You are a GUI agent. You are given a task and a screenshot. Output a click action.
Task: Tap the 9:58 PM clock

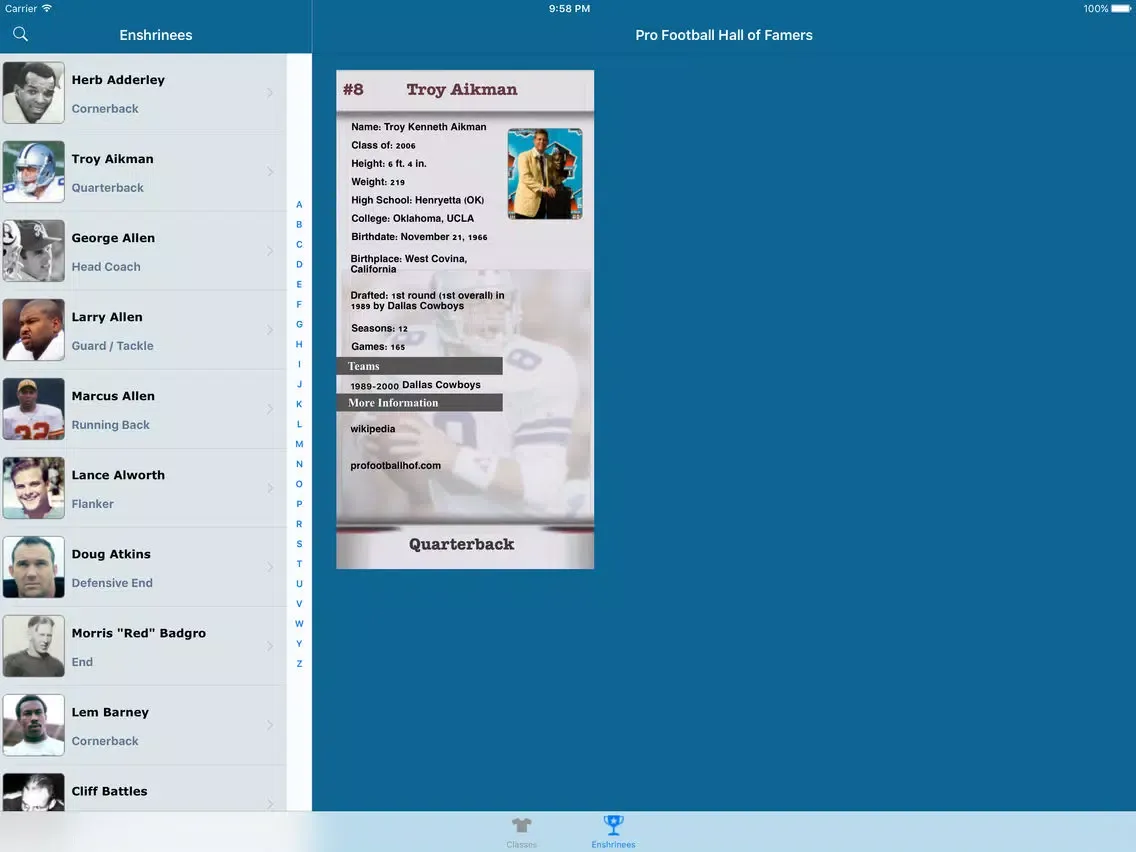(569, 9)
